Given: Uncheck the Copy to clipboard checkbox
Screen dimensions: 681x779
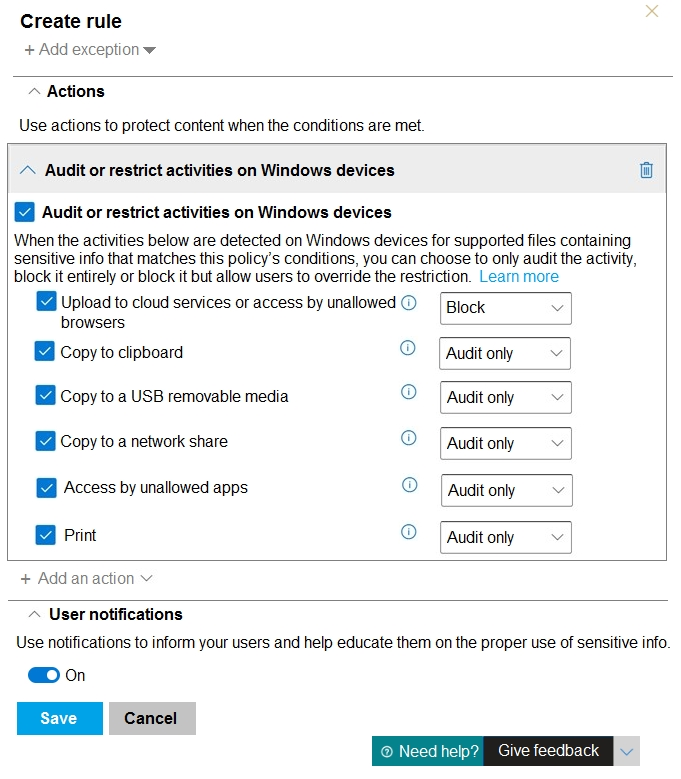Looking at the screenshot, I should 45,351.
